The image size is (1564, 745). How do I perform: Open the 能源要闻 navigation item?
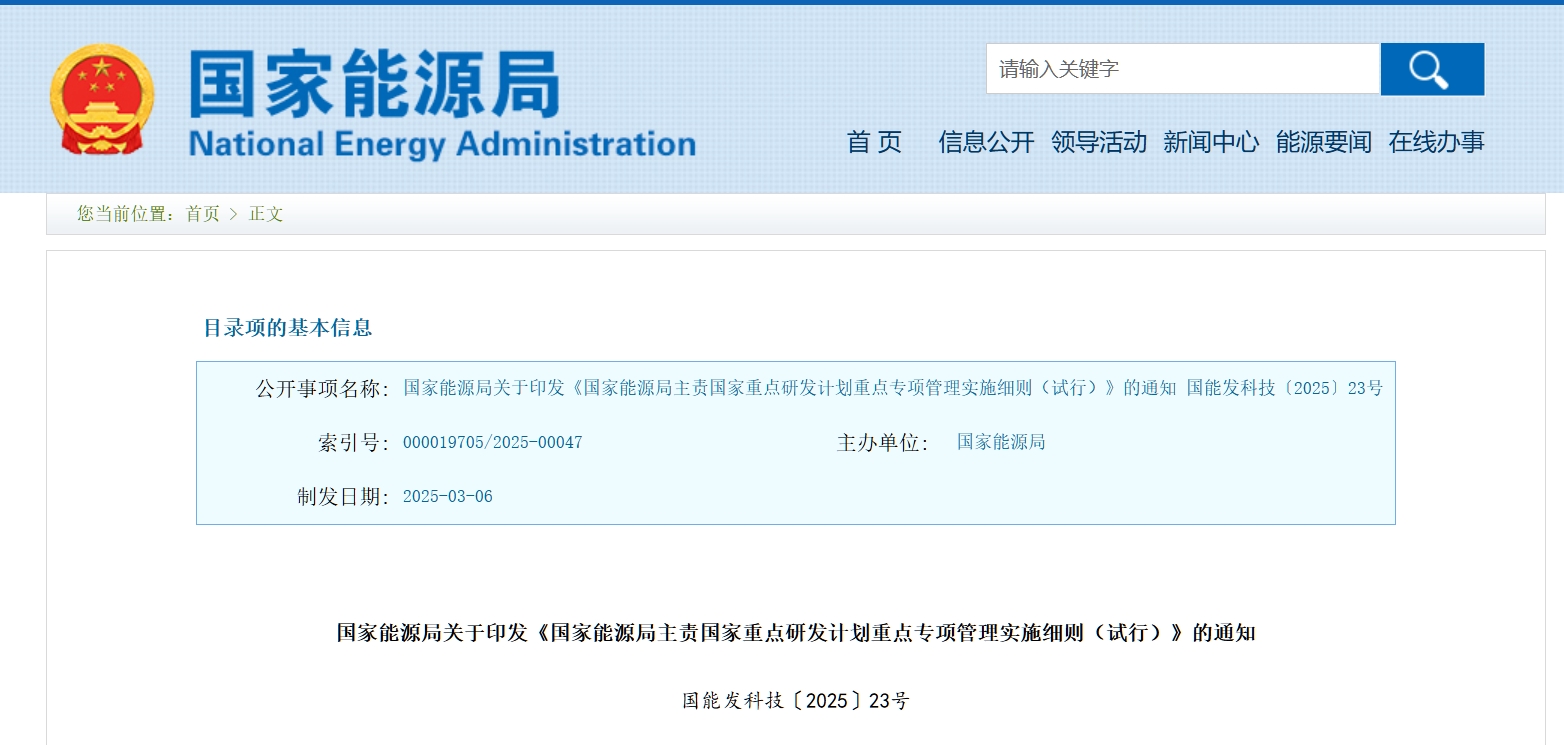(x=1323, y=142)
